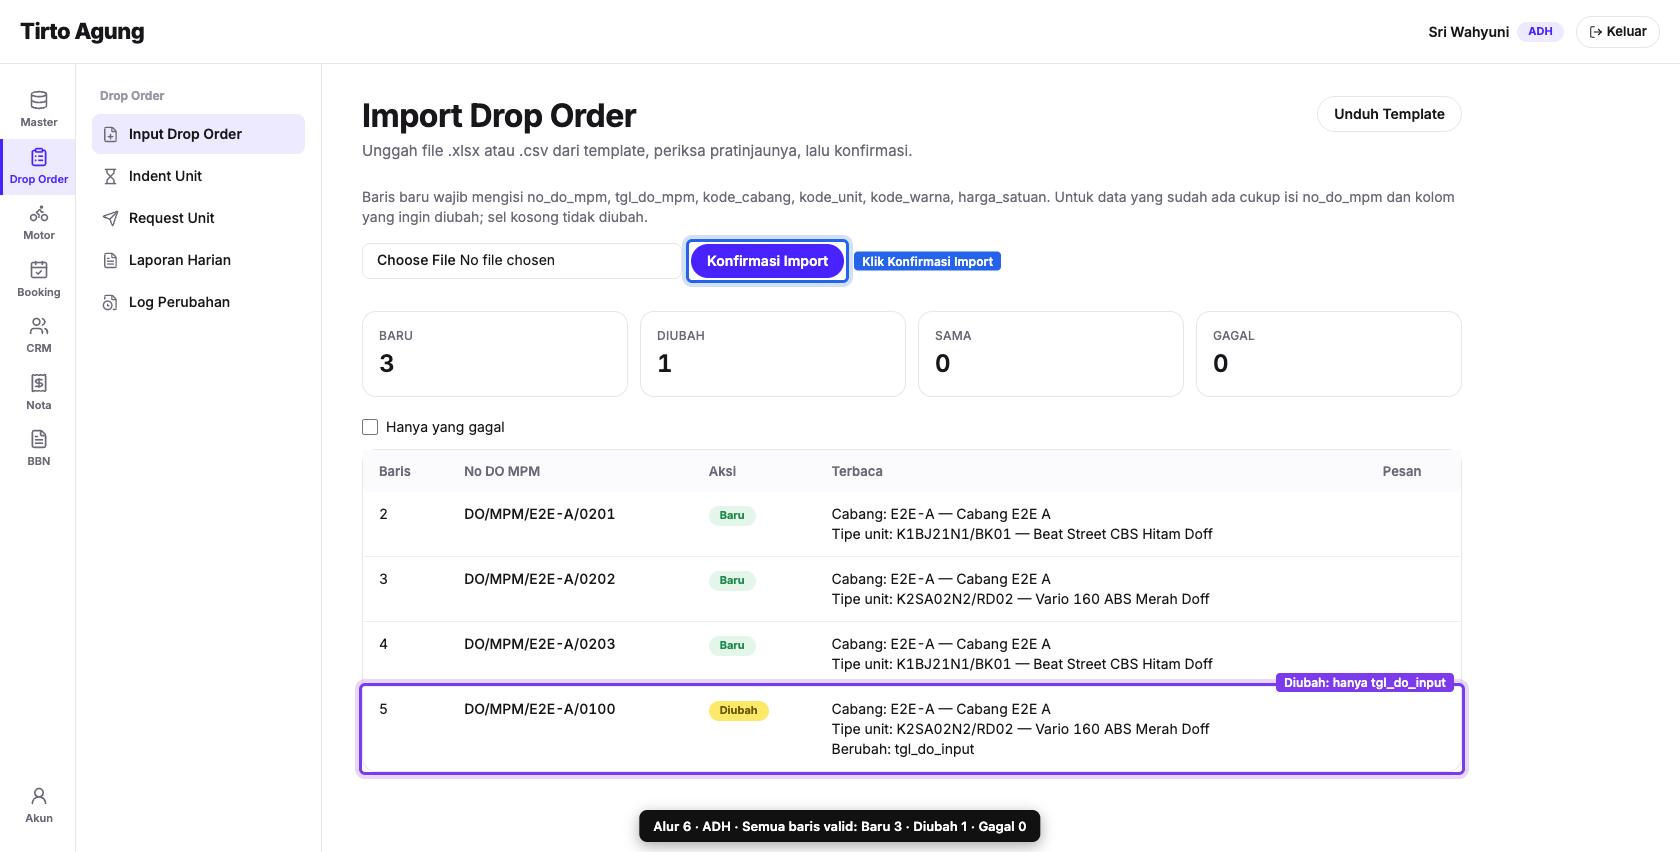1680x852 pixels.
Task: Open the BBN document icon
Action: 39,439
